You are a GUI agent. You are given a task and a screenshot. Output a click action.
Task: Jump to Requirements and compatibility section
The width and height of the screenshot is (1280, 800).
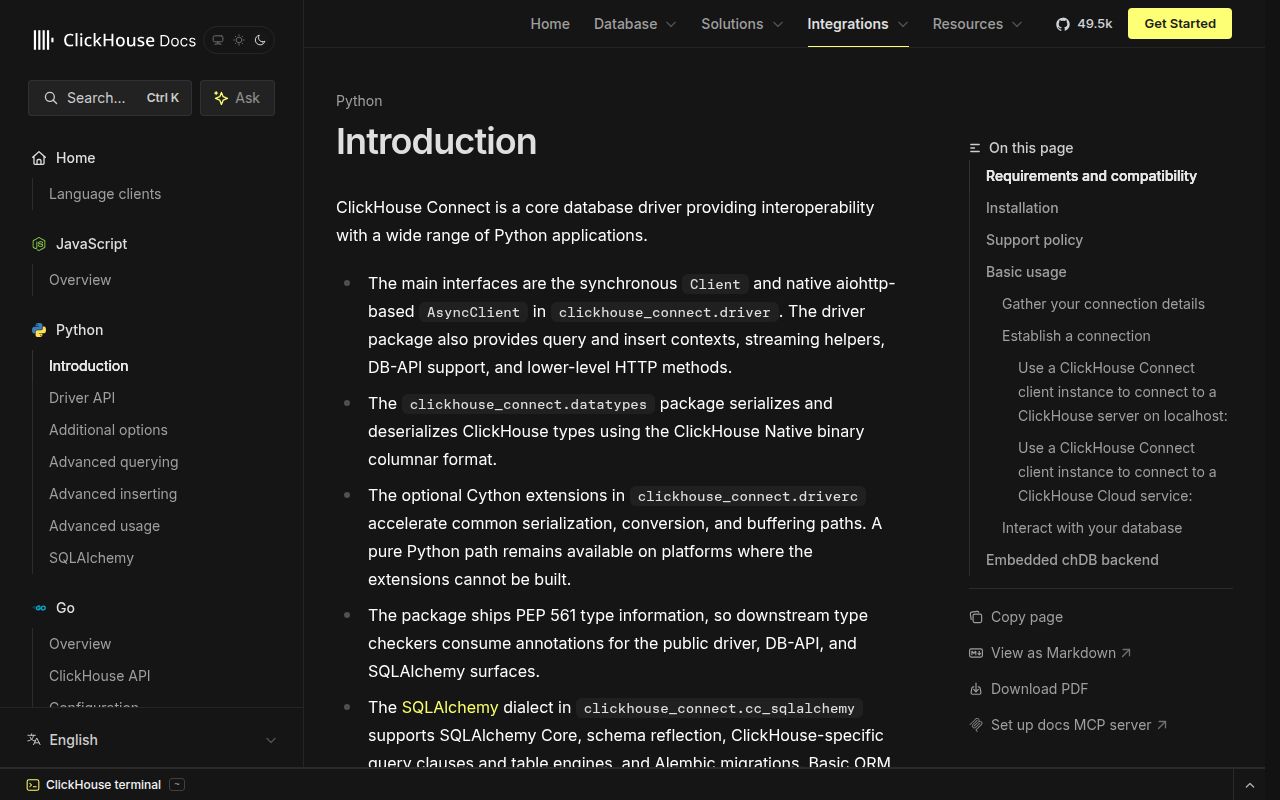[1091, 176]
